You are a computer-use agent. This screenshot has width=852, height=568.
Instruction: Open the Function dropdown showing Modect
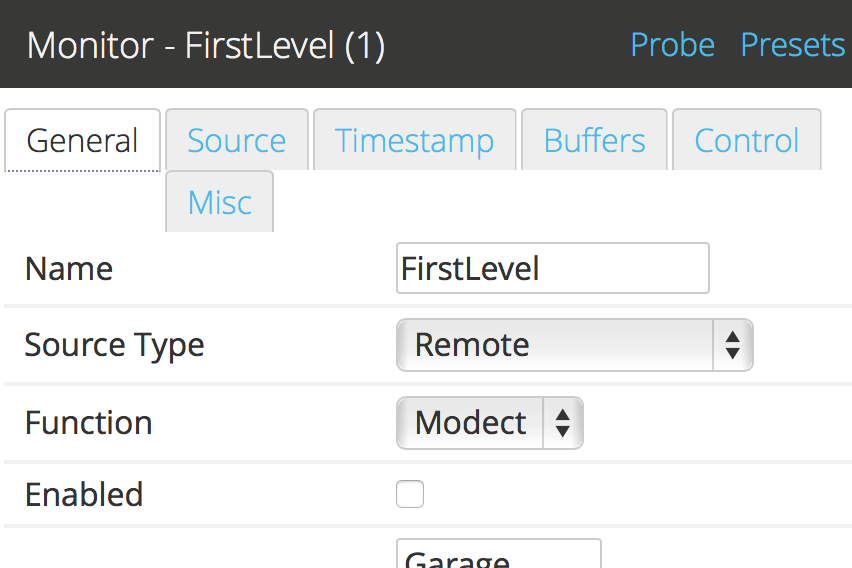tap(490, 423)
